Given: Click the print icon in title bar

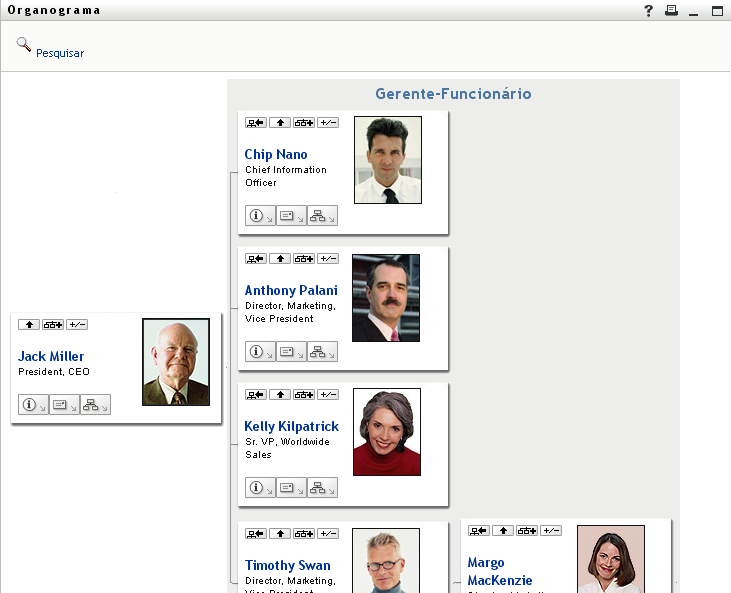Looking at the screenshot, I should [x=671, y=10].
